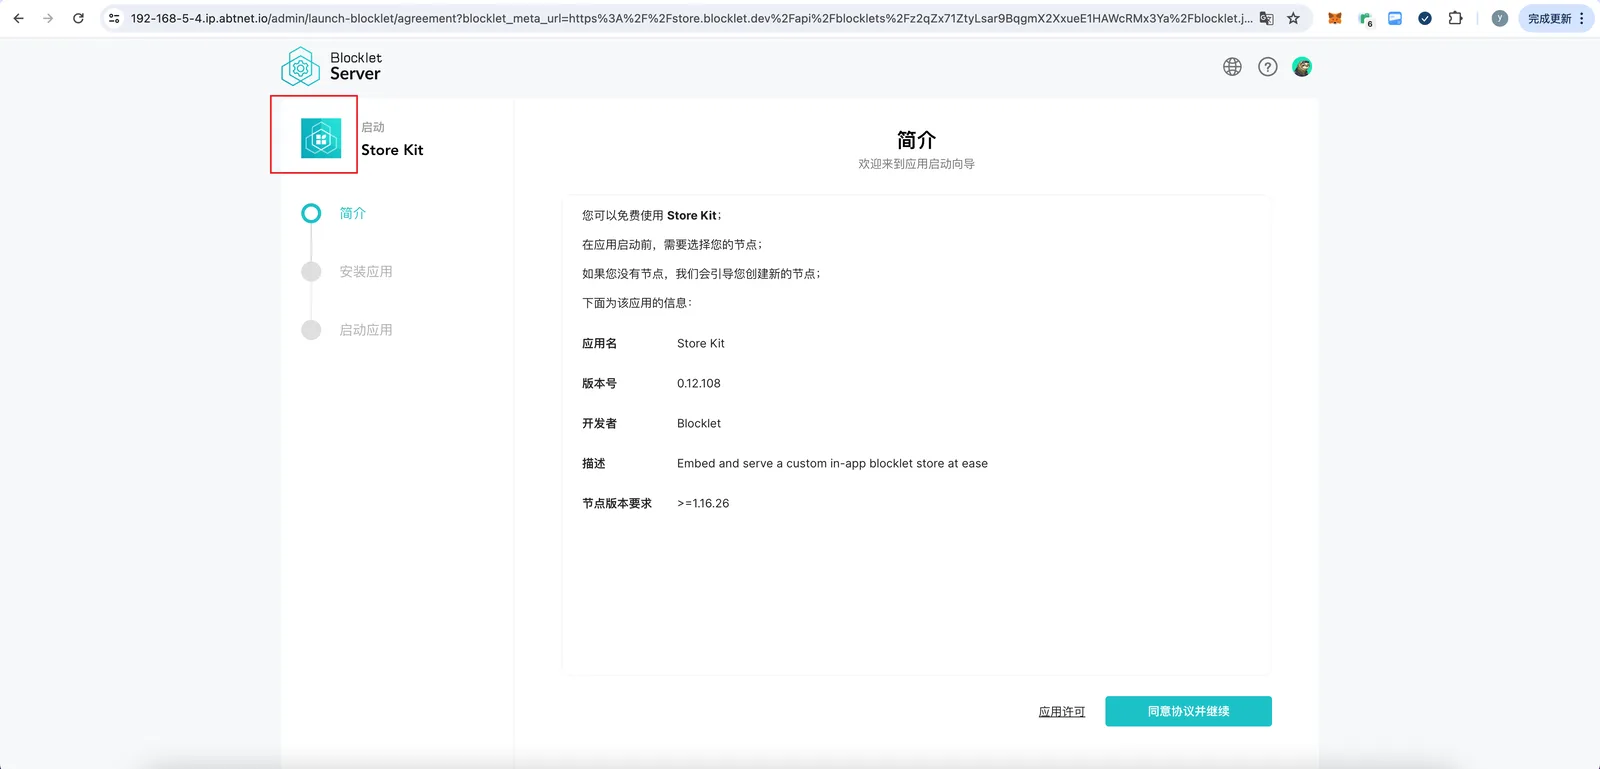Click the 版本号 field label
The height and width of the screenshot is (769, 1600).
600,383
